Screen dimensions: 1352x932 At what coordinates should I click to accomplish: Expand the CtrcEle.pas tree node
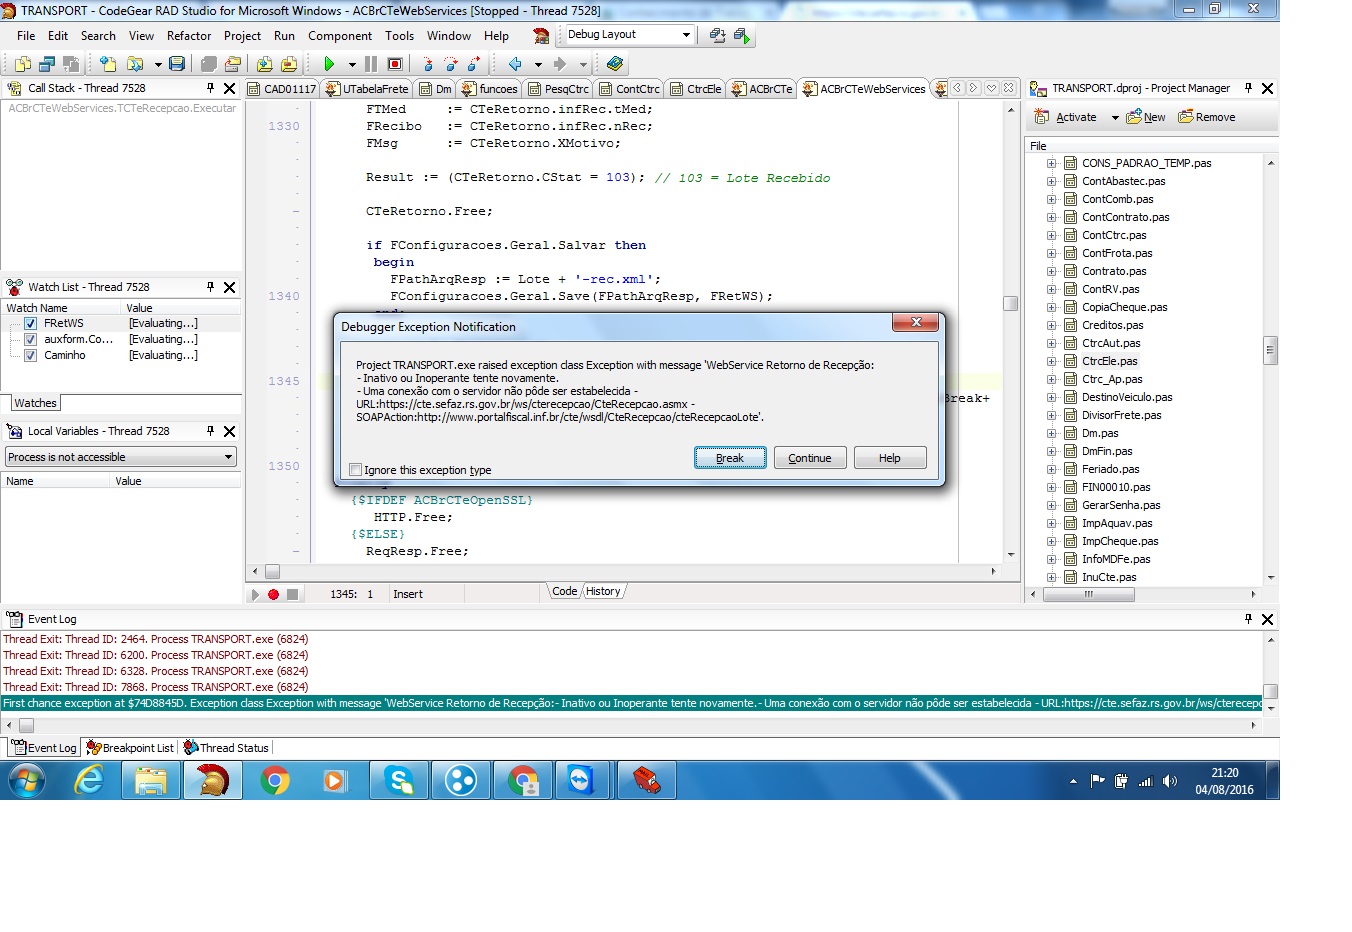(x=1051, y=361)
